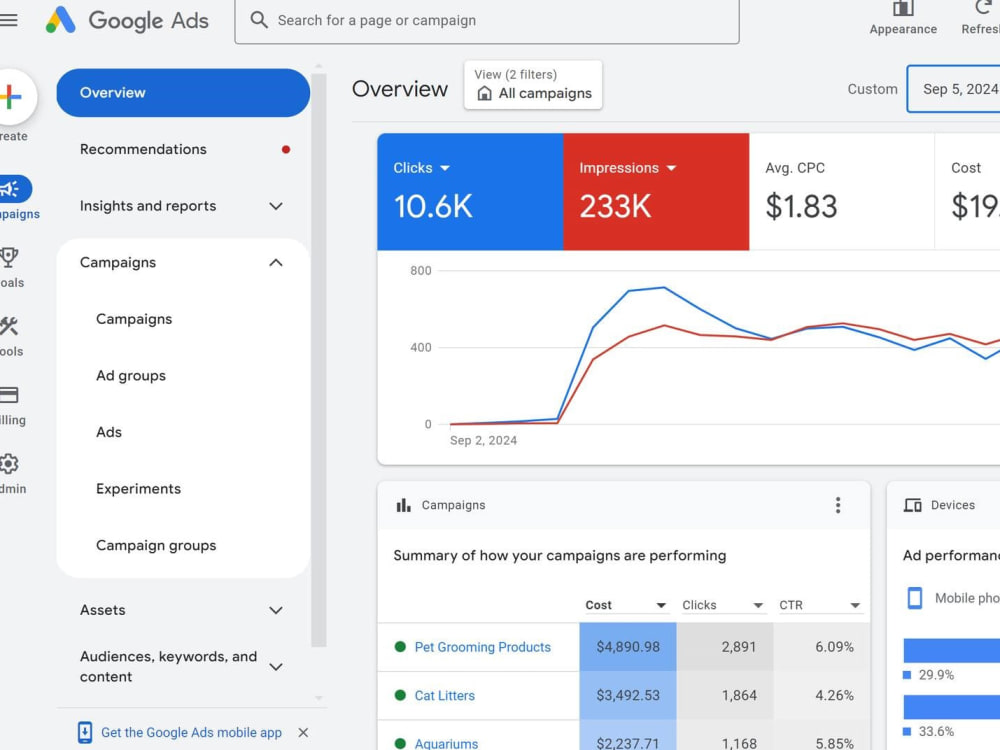Click the 29.9% blue legend square
Image resolution: width=1000 pixels, height=750 pixels.
(x=907, y=675)
